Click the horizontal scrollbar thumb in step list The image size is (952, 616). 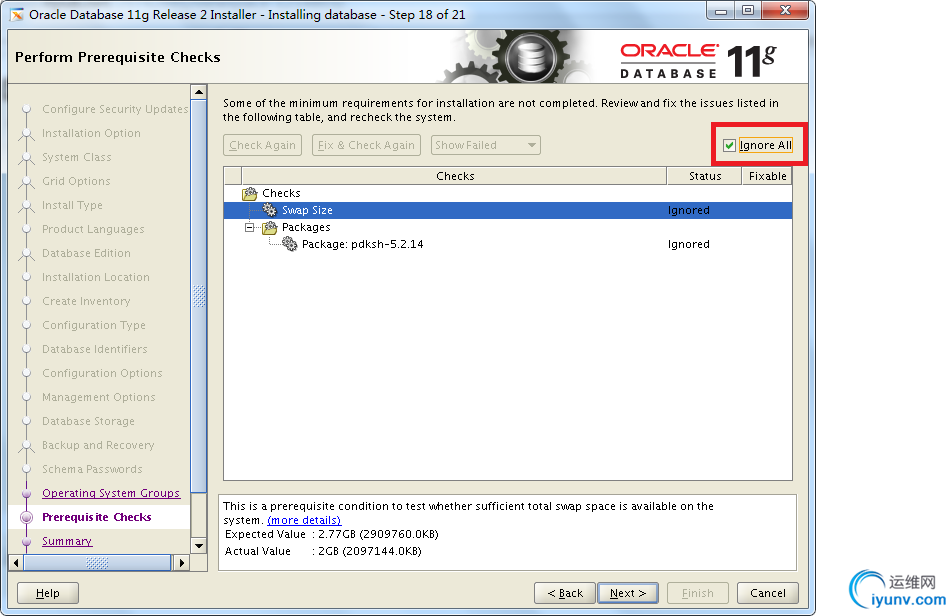pyautogui.click(x=97, y=563)
